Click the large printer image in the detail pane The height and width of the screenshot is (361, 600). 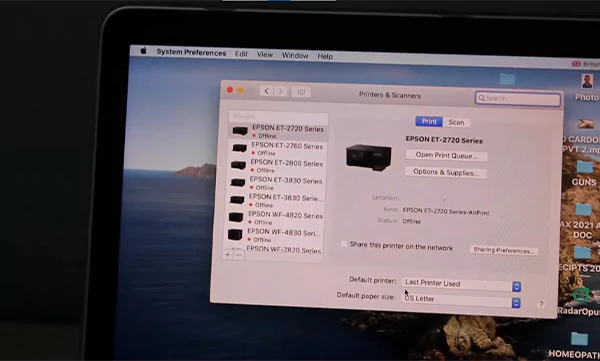click(x=369, y=157)
